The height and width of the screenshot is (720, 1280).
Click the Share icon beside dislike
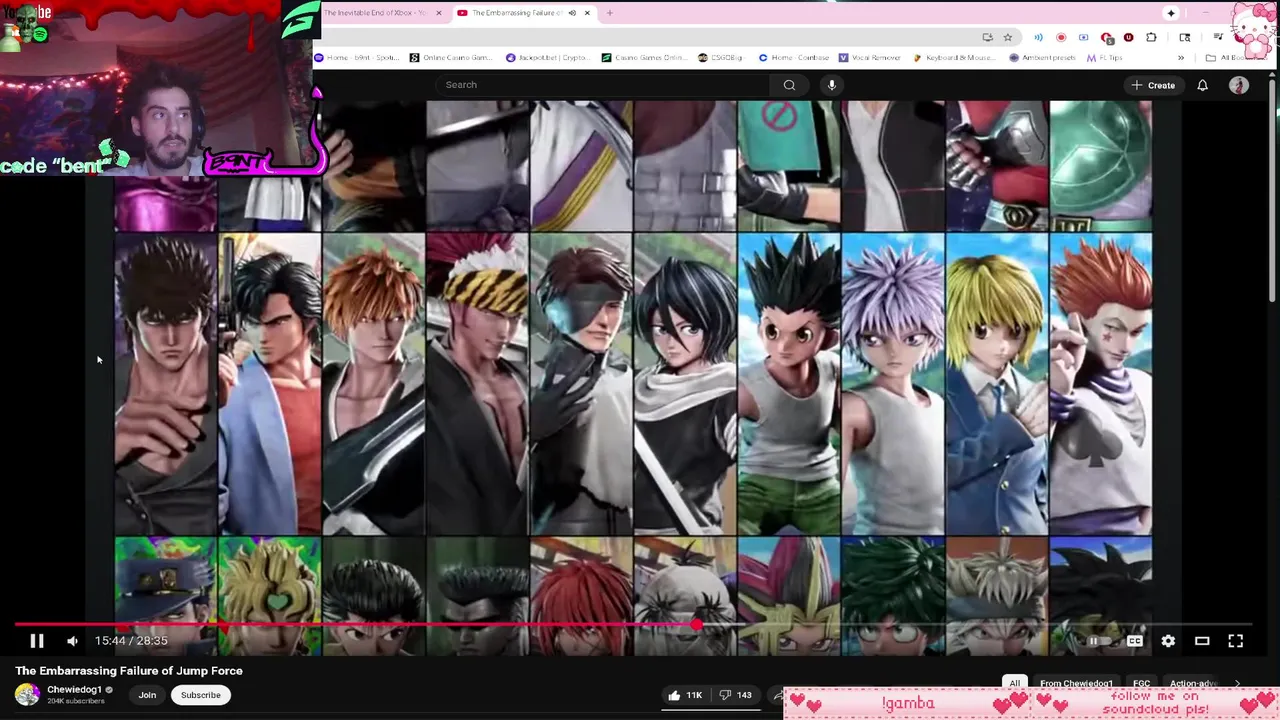pos(777,695)
